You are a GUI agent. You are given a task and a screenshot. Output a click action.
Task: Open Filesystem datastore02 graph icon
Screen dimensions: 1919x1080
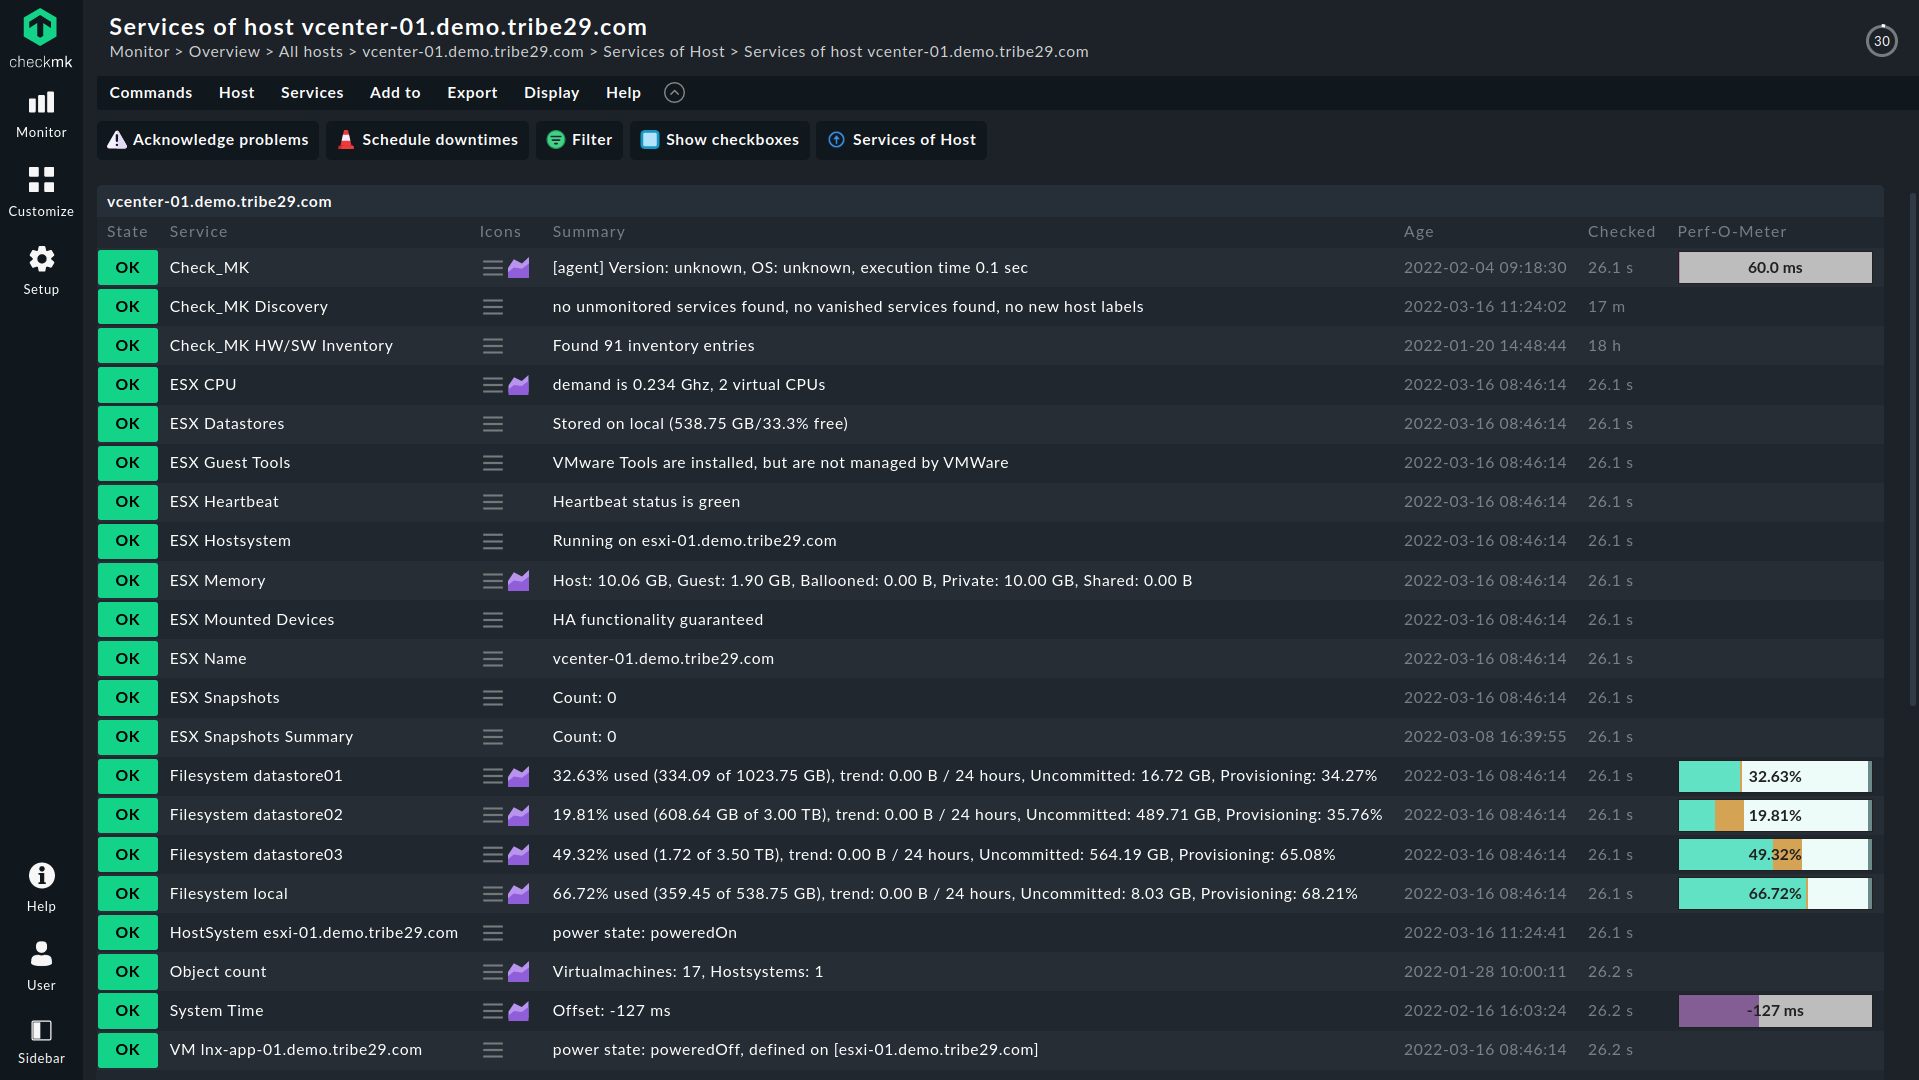click(519, 815)
